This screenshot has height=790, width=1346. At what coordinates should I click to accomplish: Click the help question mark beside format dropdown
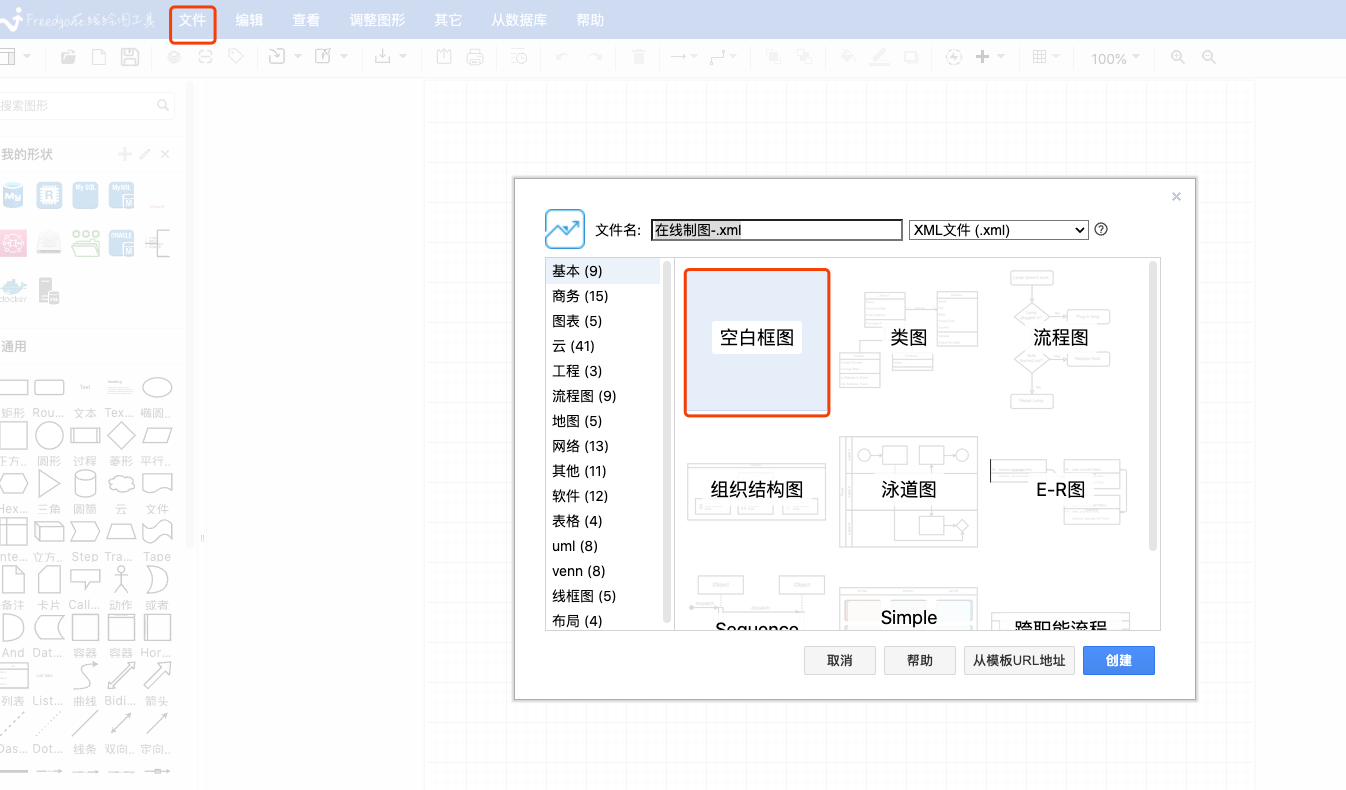coord(1101,229)
